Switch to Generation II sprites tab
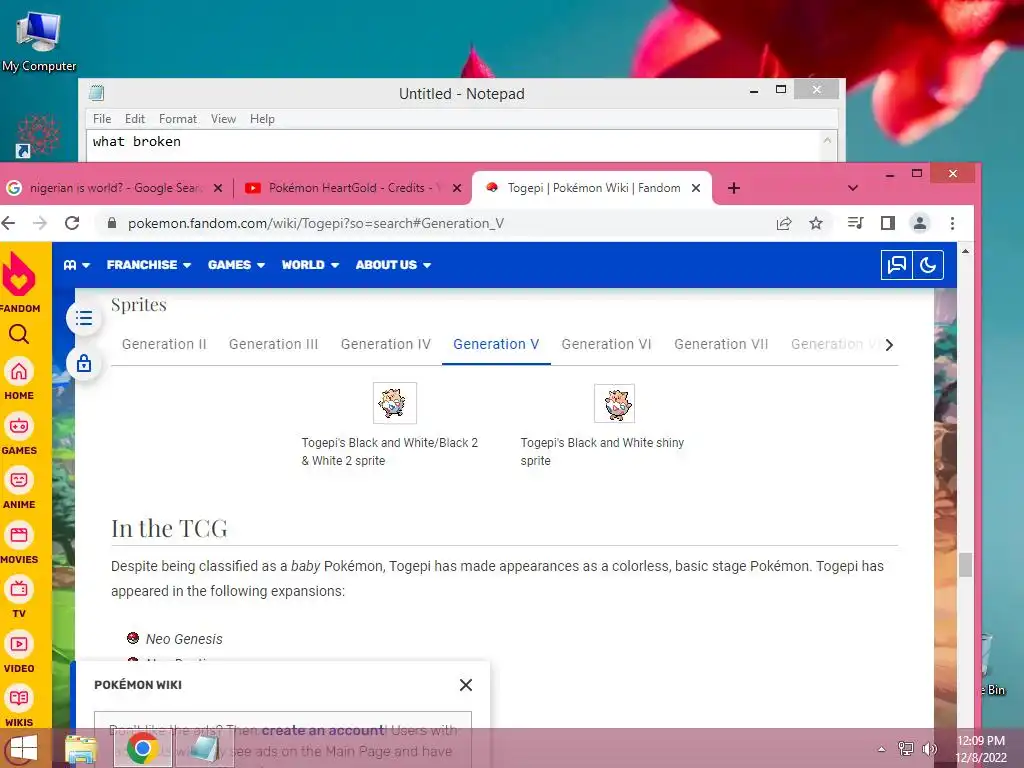 pyautogui.click(x=164, y=344)
